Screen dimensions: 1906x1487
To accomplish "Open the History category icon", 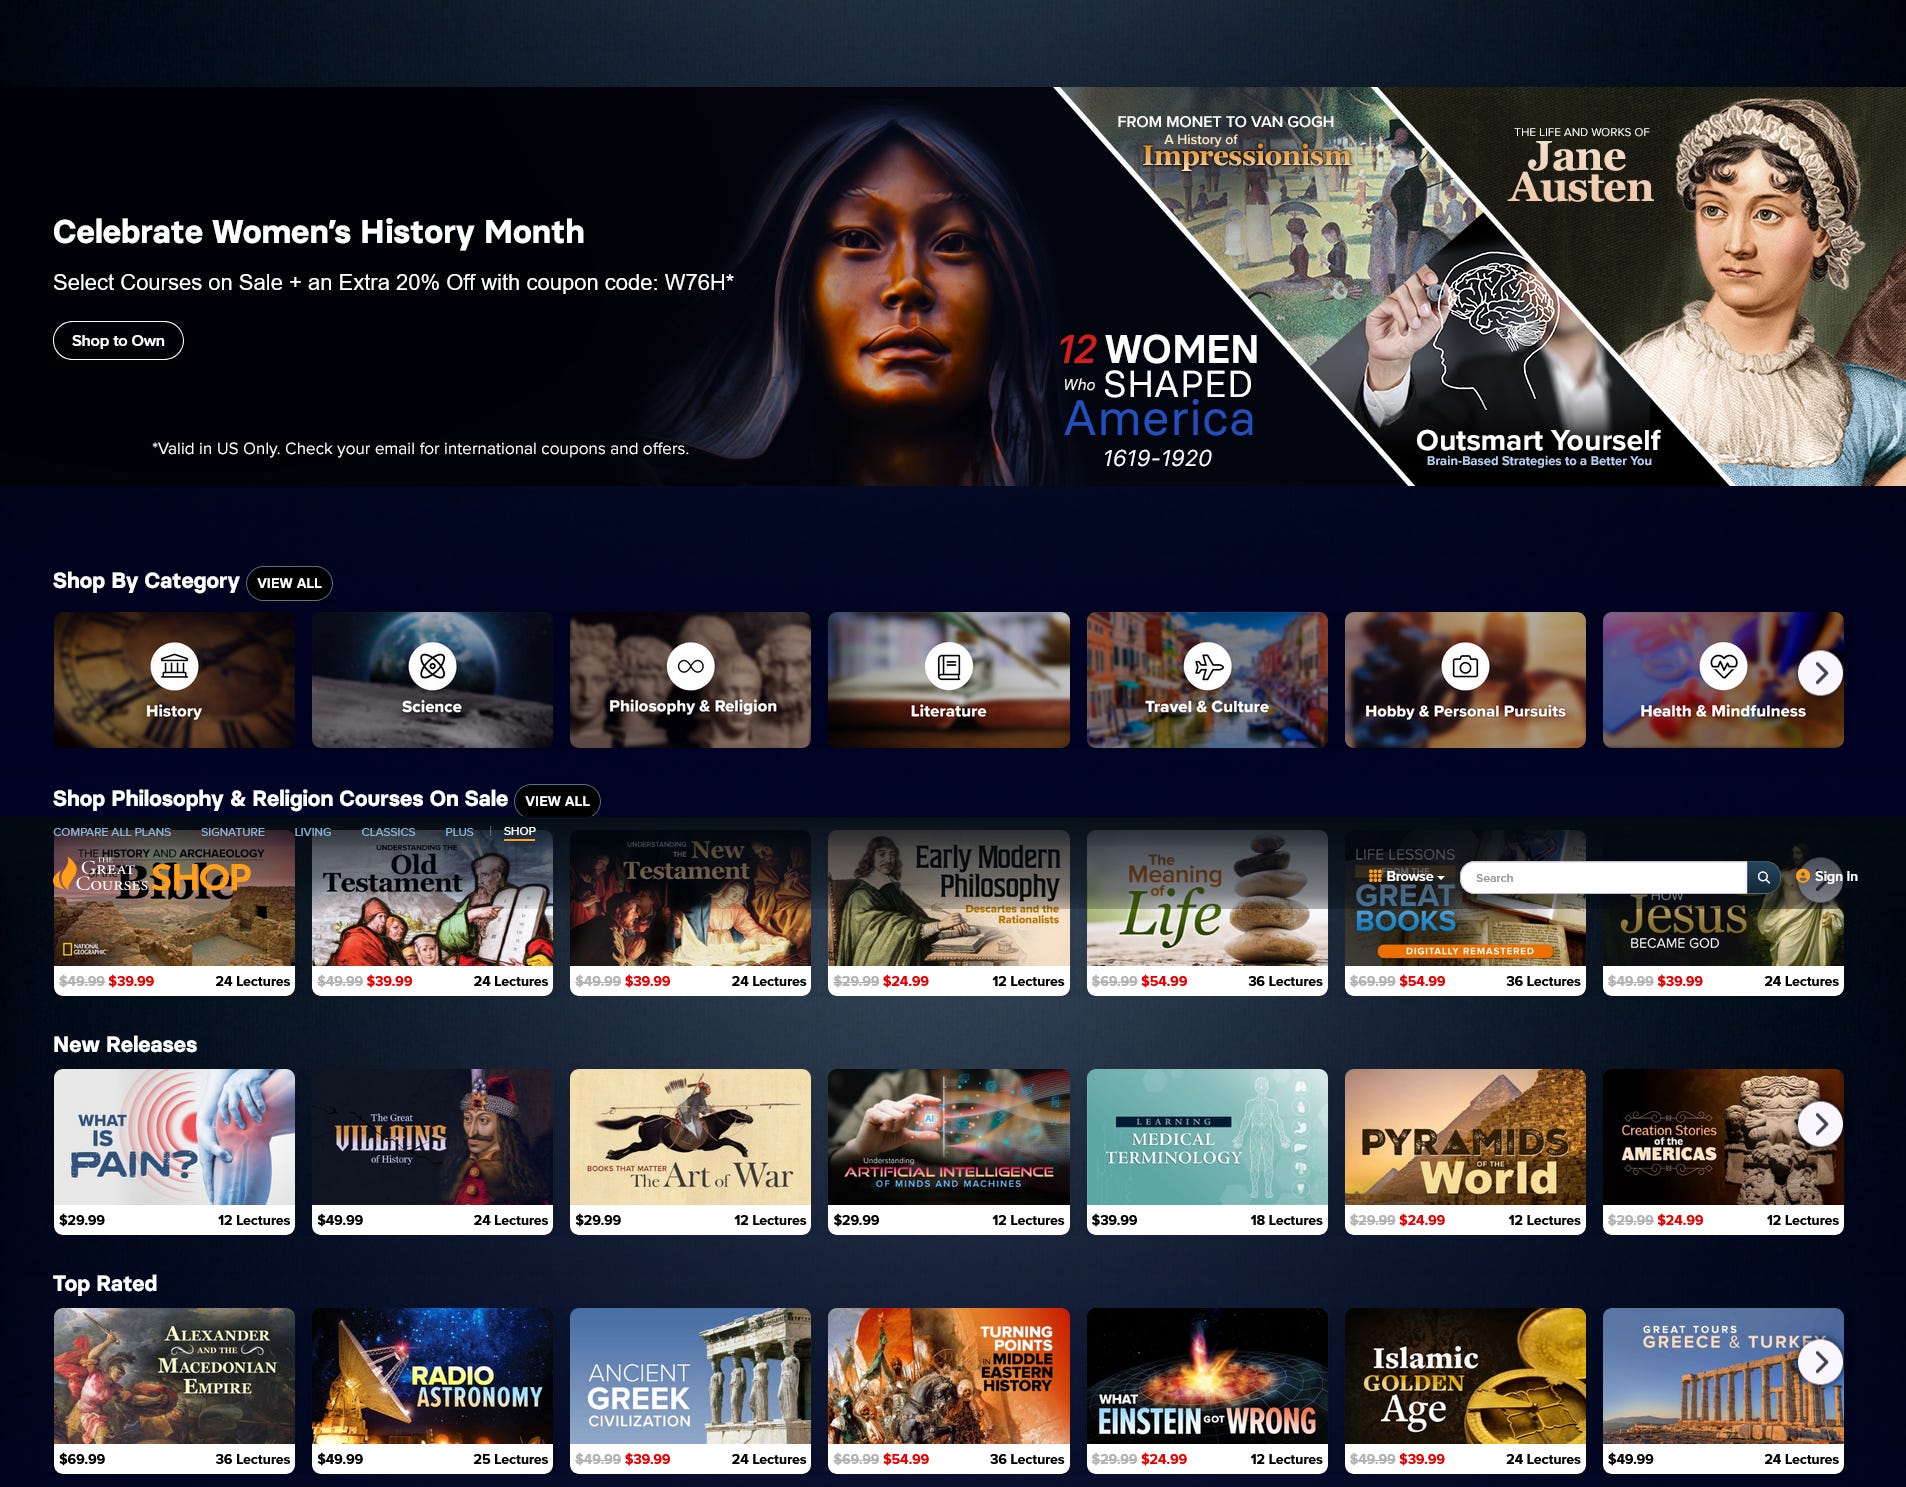I will [174, 666].
